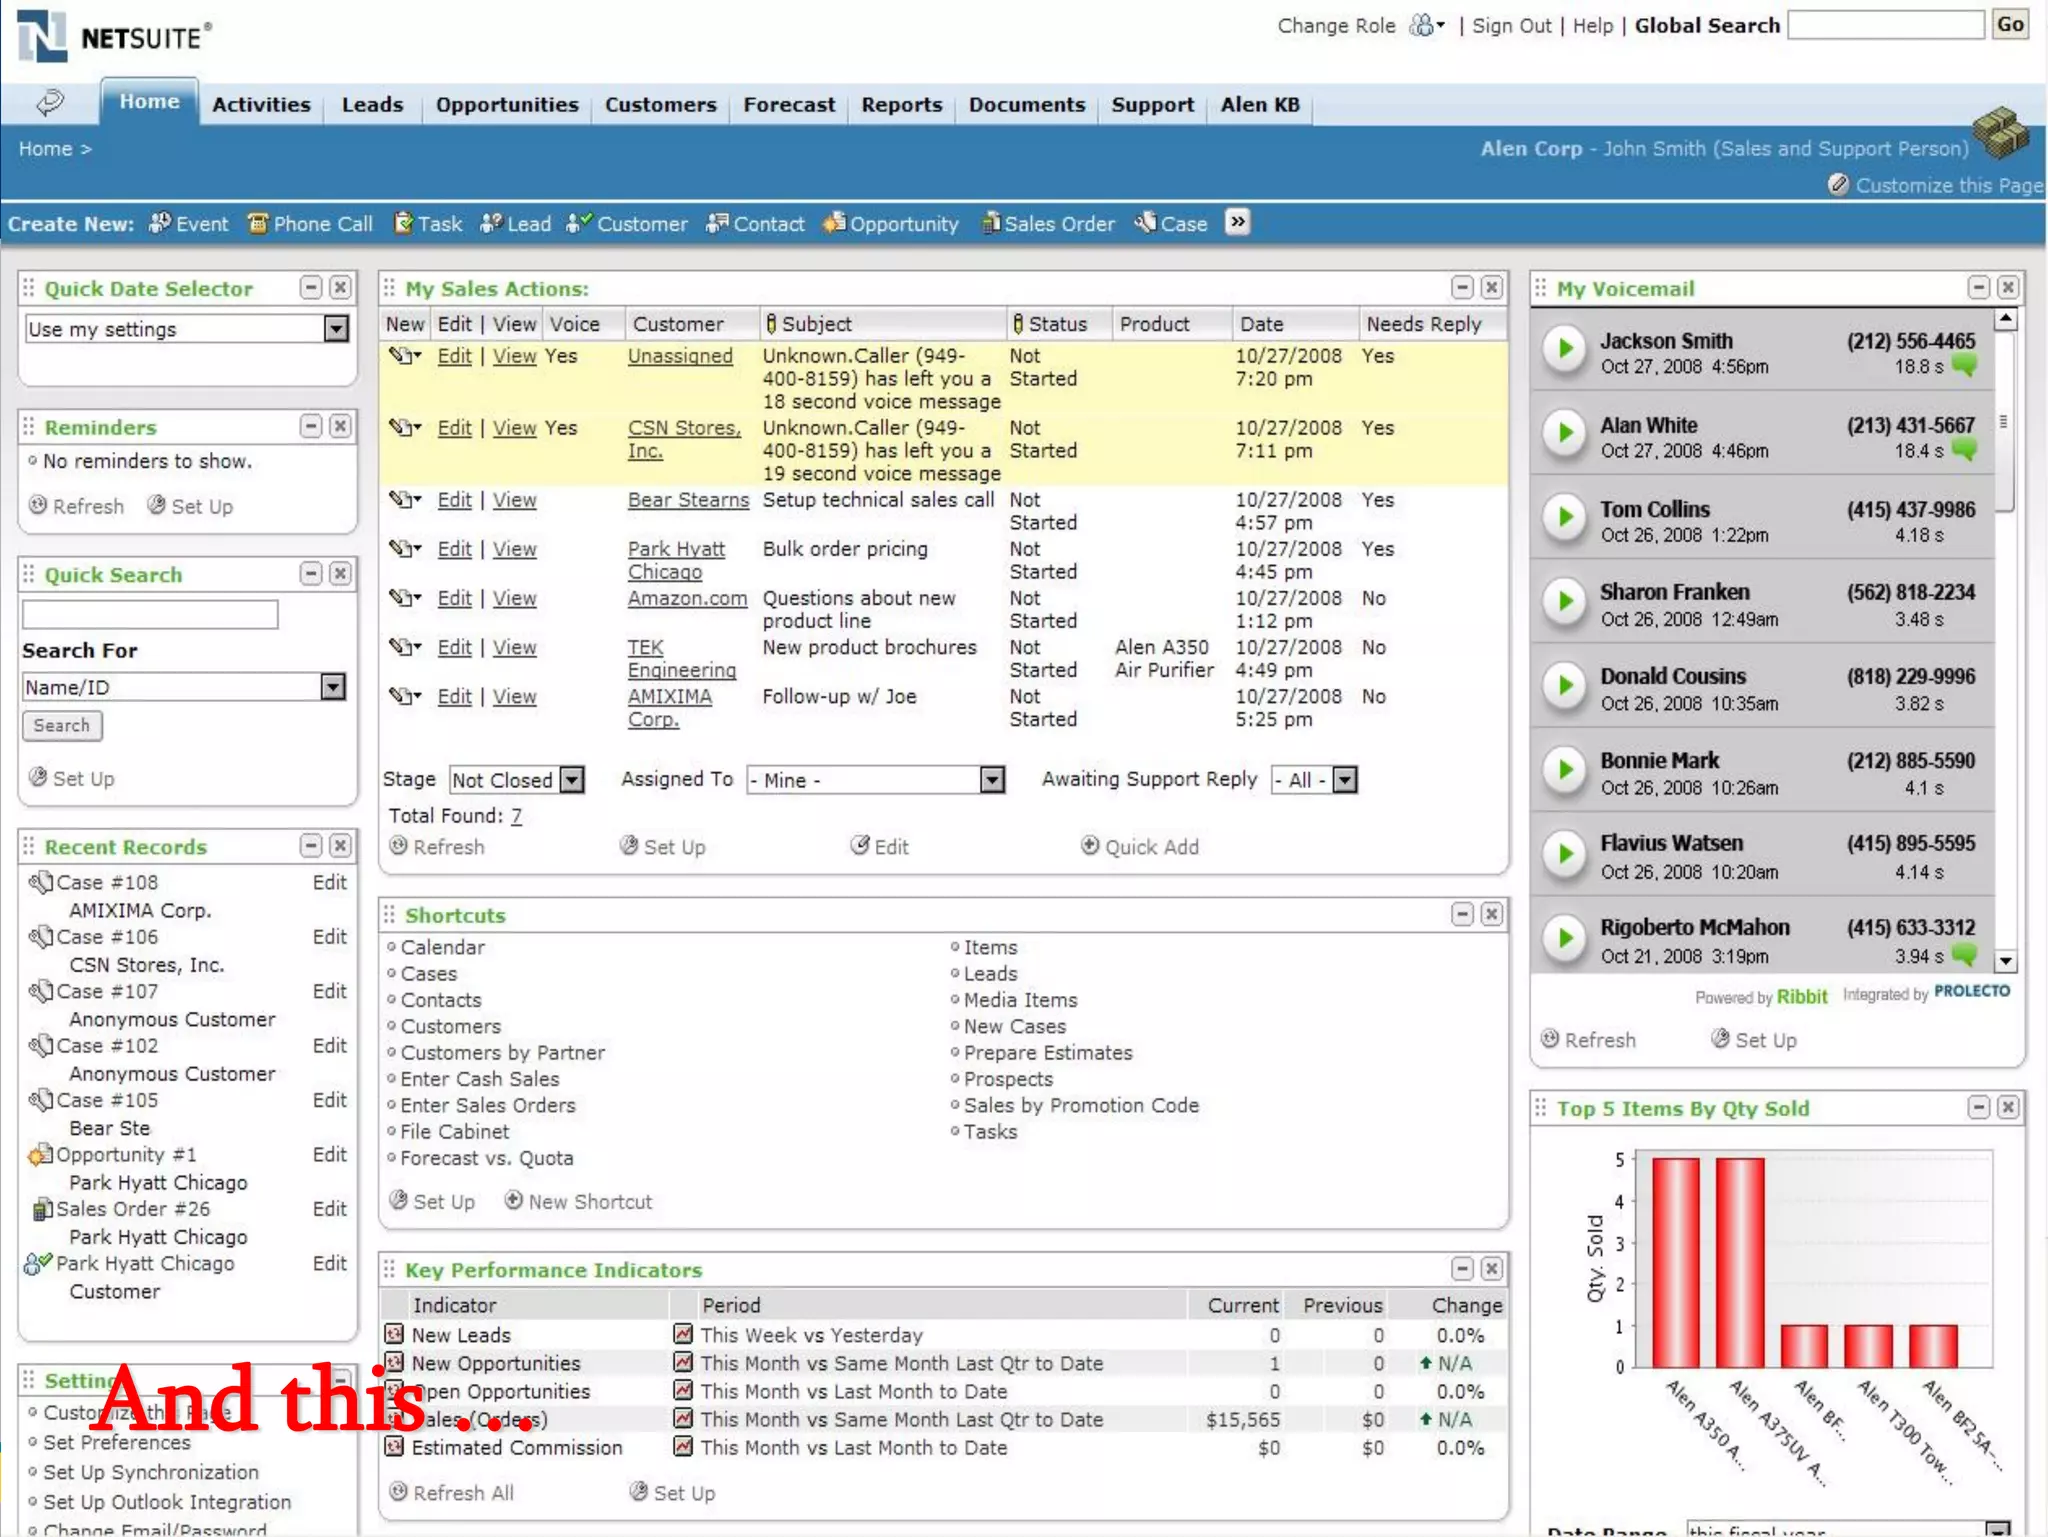Open the Stage Not Closed dropdown

pyautogui.click(x=572, y=780)
